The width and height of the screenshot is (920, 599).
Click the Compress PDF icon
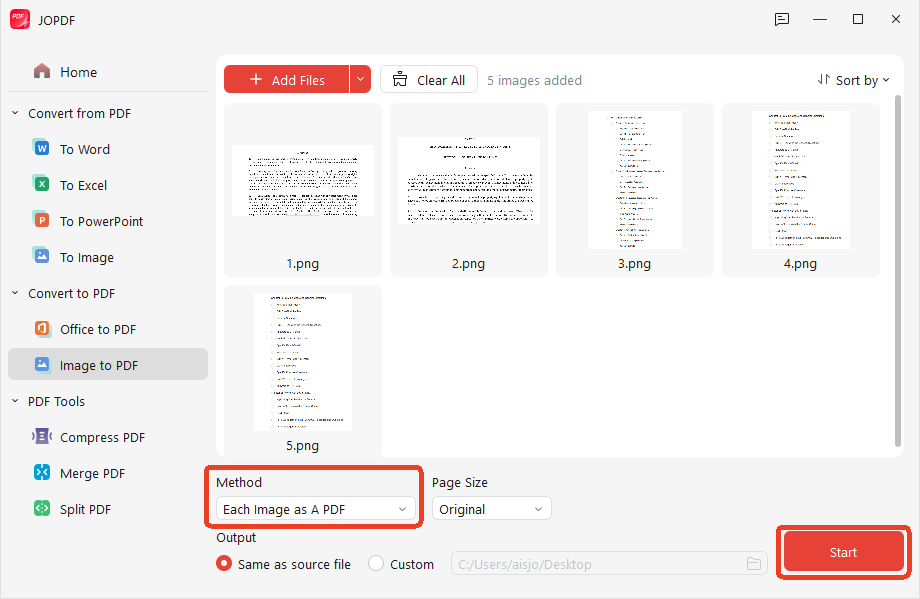[x=42, y=436]
